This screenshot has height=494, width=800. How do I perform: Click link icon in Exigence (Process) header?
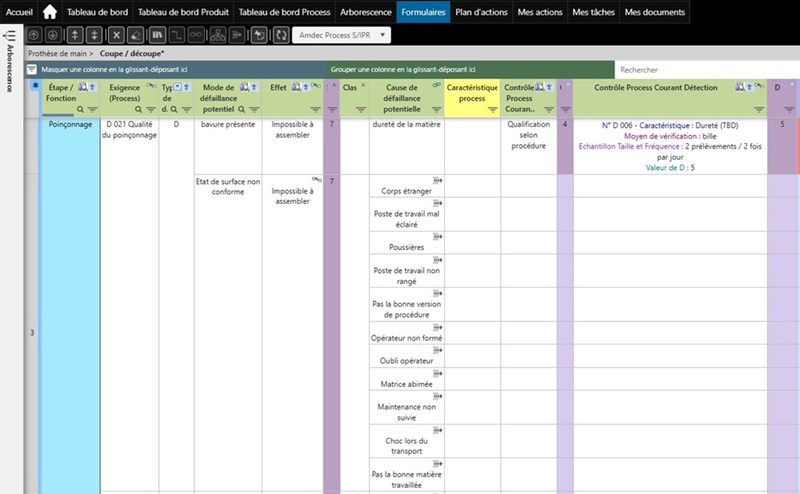(151, 86)
